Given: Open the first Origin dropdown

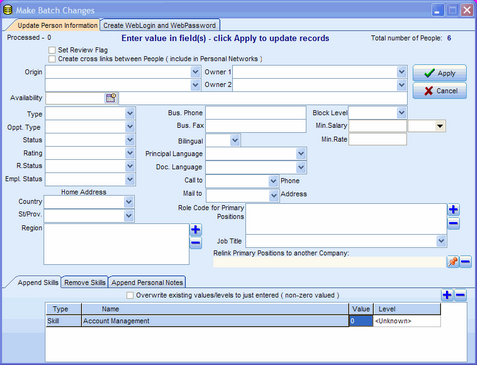Looking at the screenshot, I should pyautogui.click(x=195, y=72).
